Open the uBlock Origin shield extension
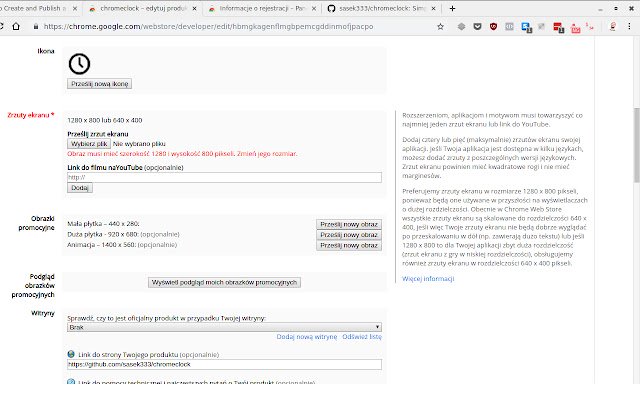This screenshot has width=640, height=400. click(x=493, y=27)
